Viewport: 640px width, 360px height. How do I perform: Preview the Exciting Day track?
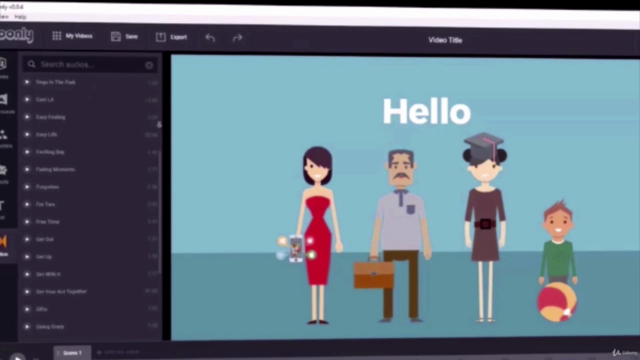pos(27,152)
